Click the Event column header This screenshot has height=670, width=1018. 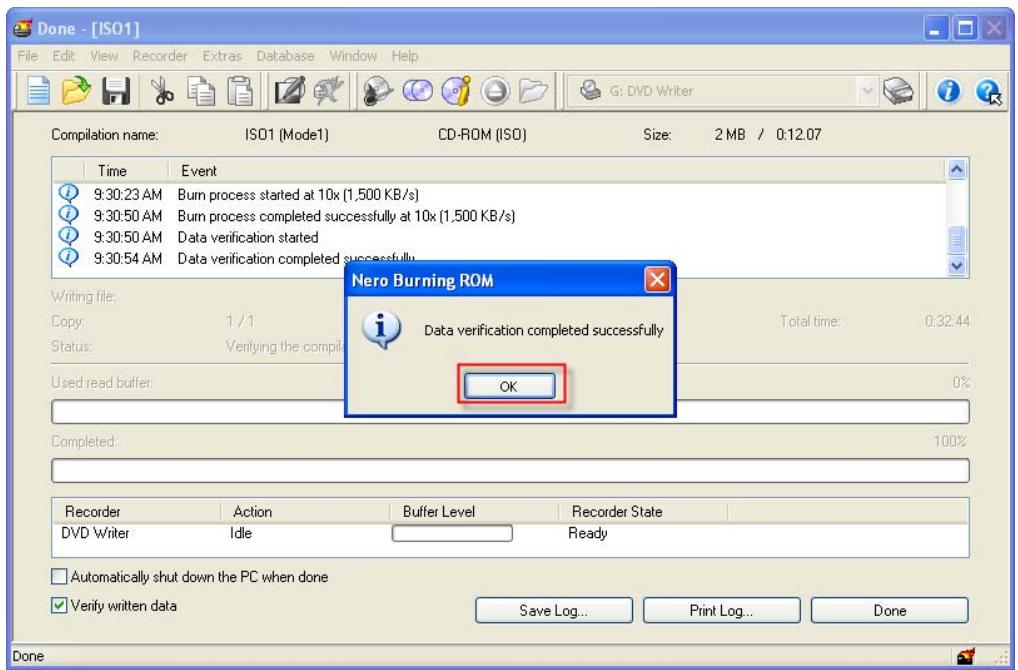tap(556, 171)
